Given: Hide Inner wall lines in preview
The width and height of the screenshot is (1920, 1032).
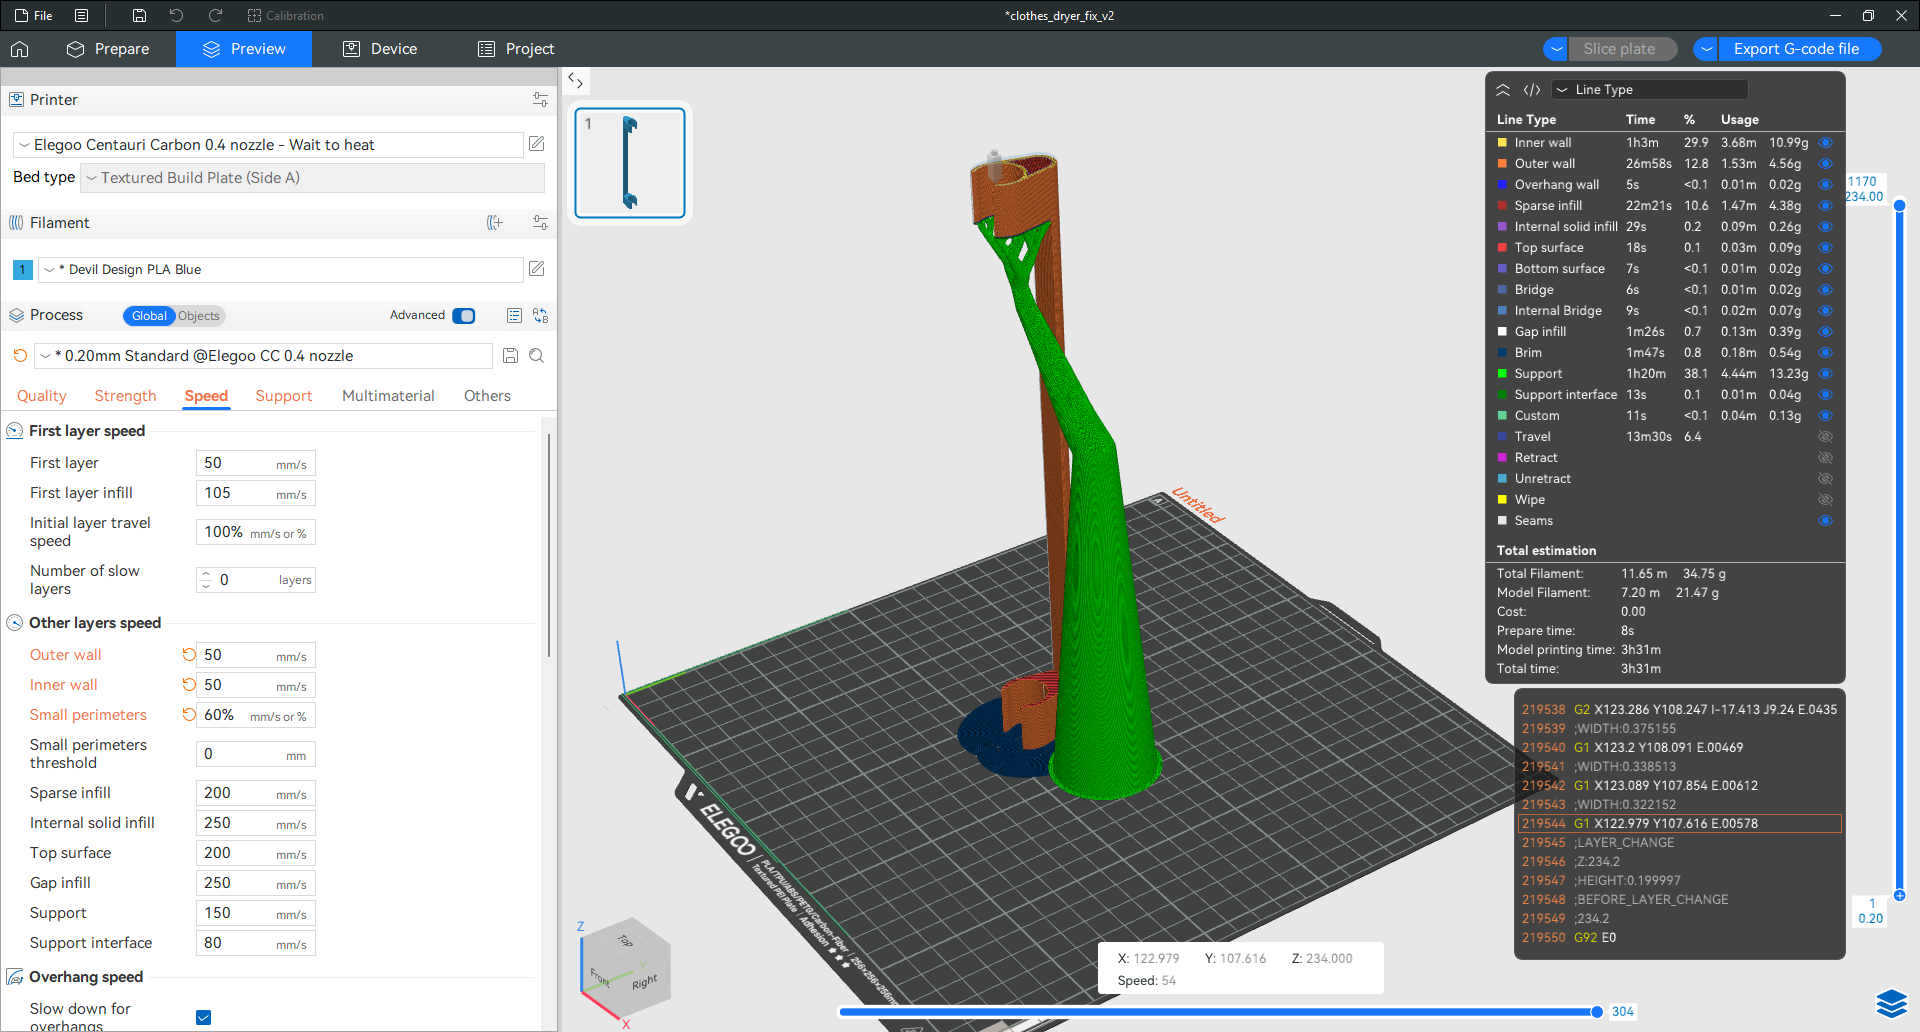Looking at the screenshot, I should point(1825,143).
